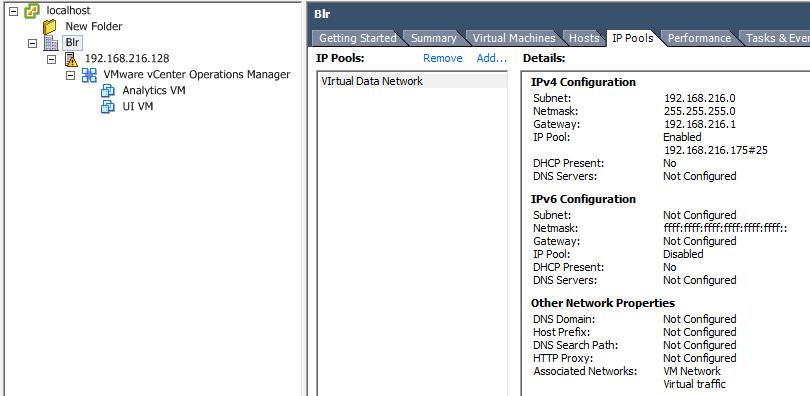810x396 pixels.
Task: Open the Performance tab
Action: (699, 38)
